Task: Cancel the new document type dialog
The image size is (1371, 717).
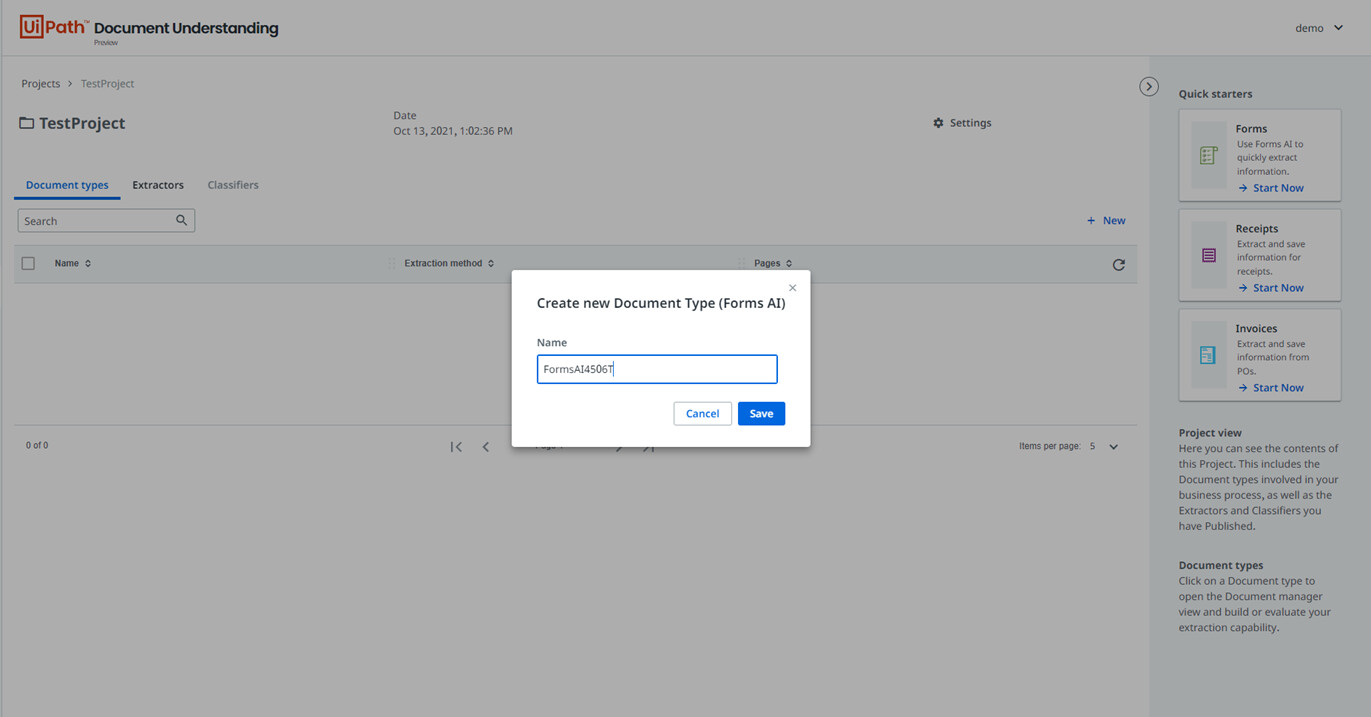Action: coord(702,414)
